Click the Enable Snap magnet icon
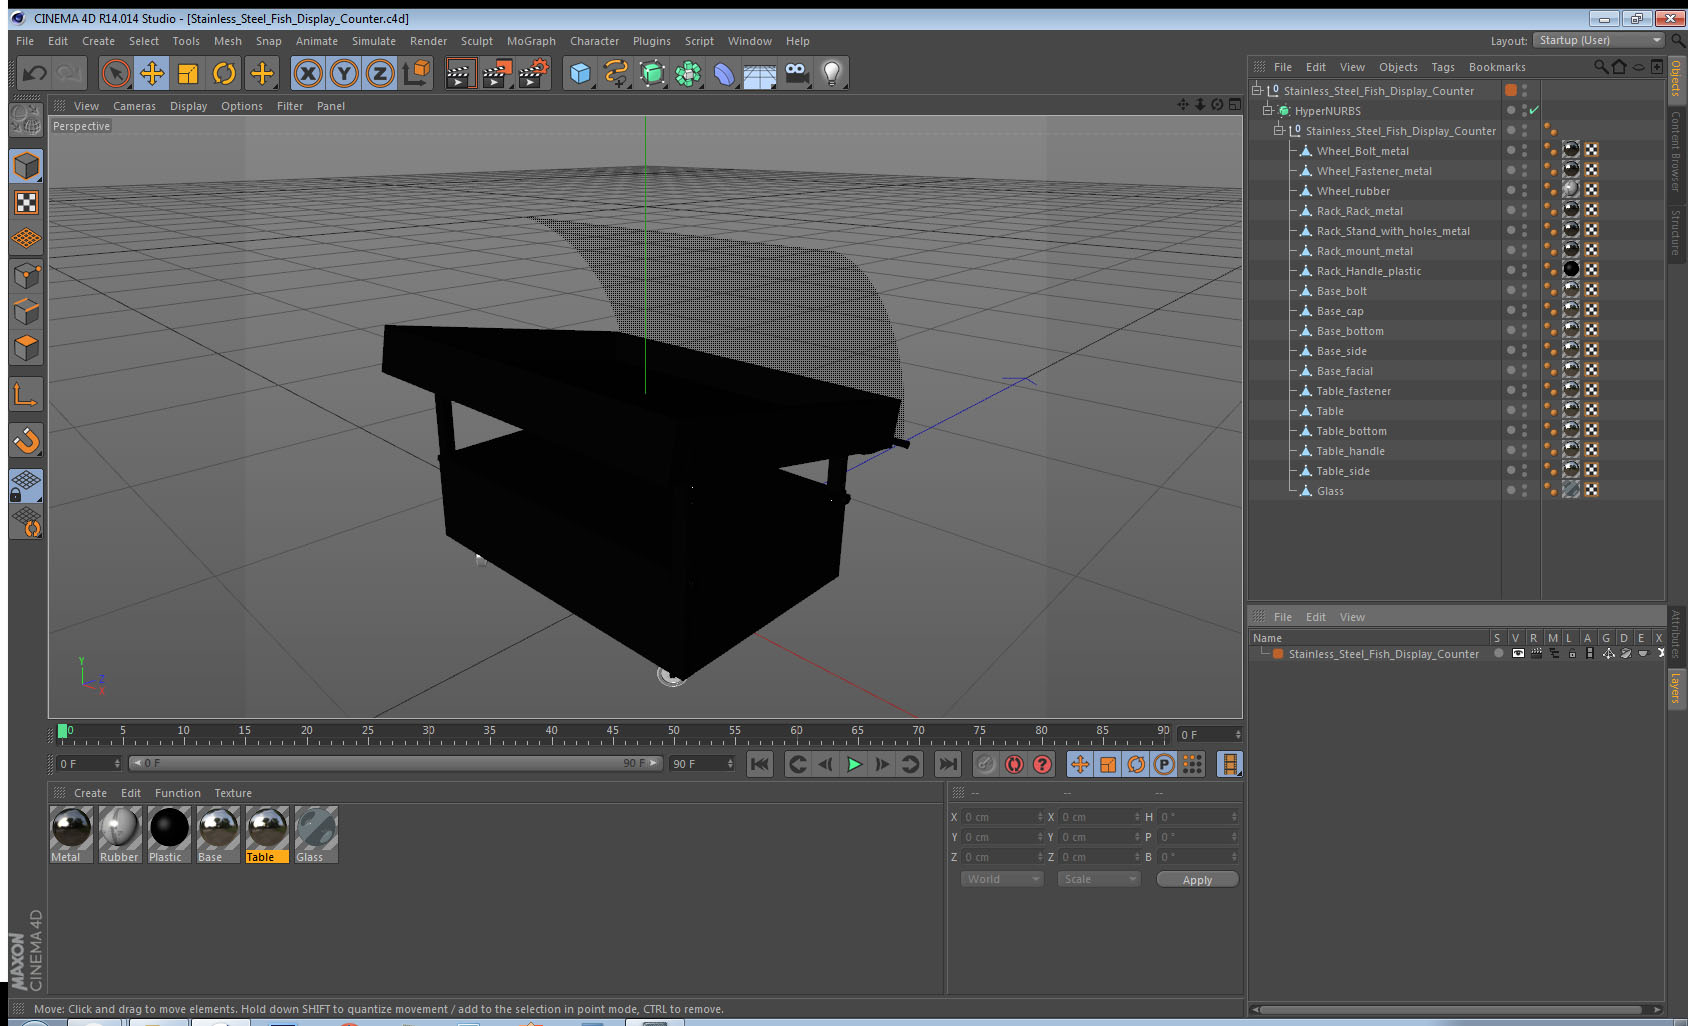 click(x=27, y=440)
